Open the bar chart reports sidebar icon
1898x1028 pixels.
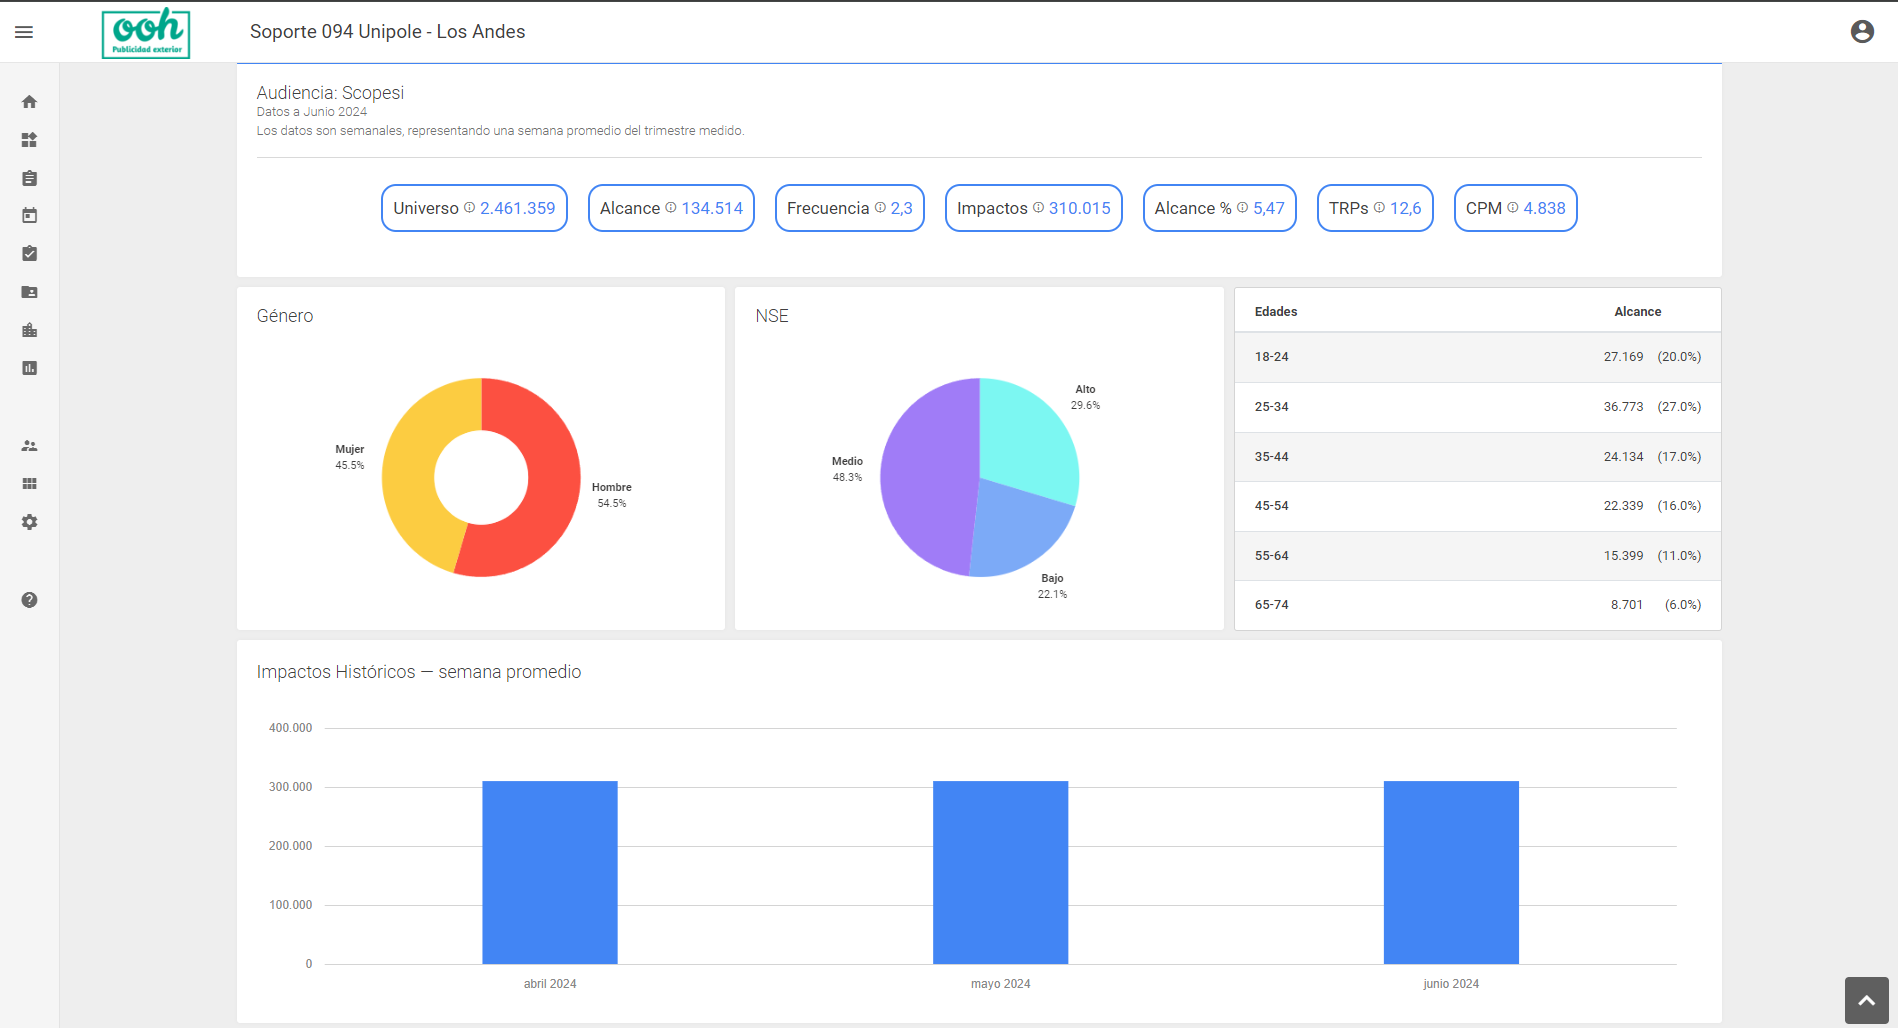(x=29, y=368)
